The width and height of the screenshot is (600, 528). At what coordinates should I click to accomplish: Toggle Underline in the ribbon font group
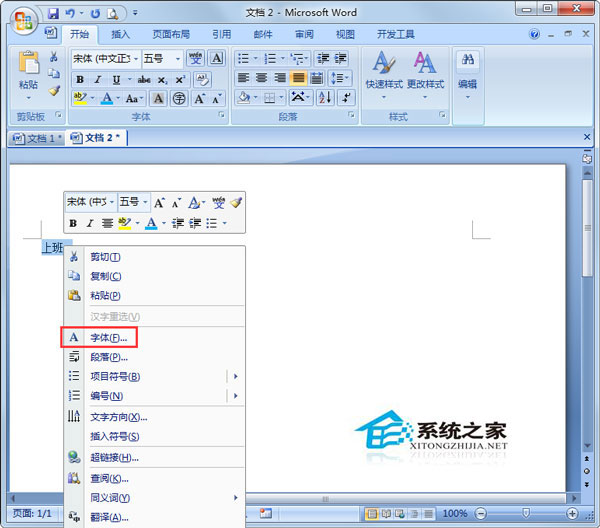(117, 79)
